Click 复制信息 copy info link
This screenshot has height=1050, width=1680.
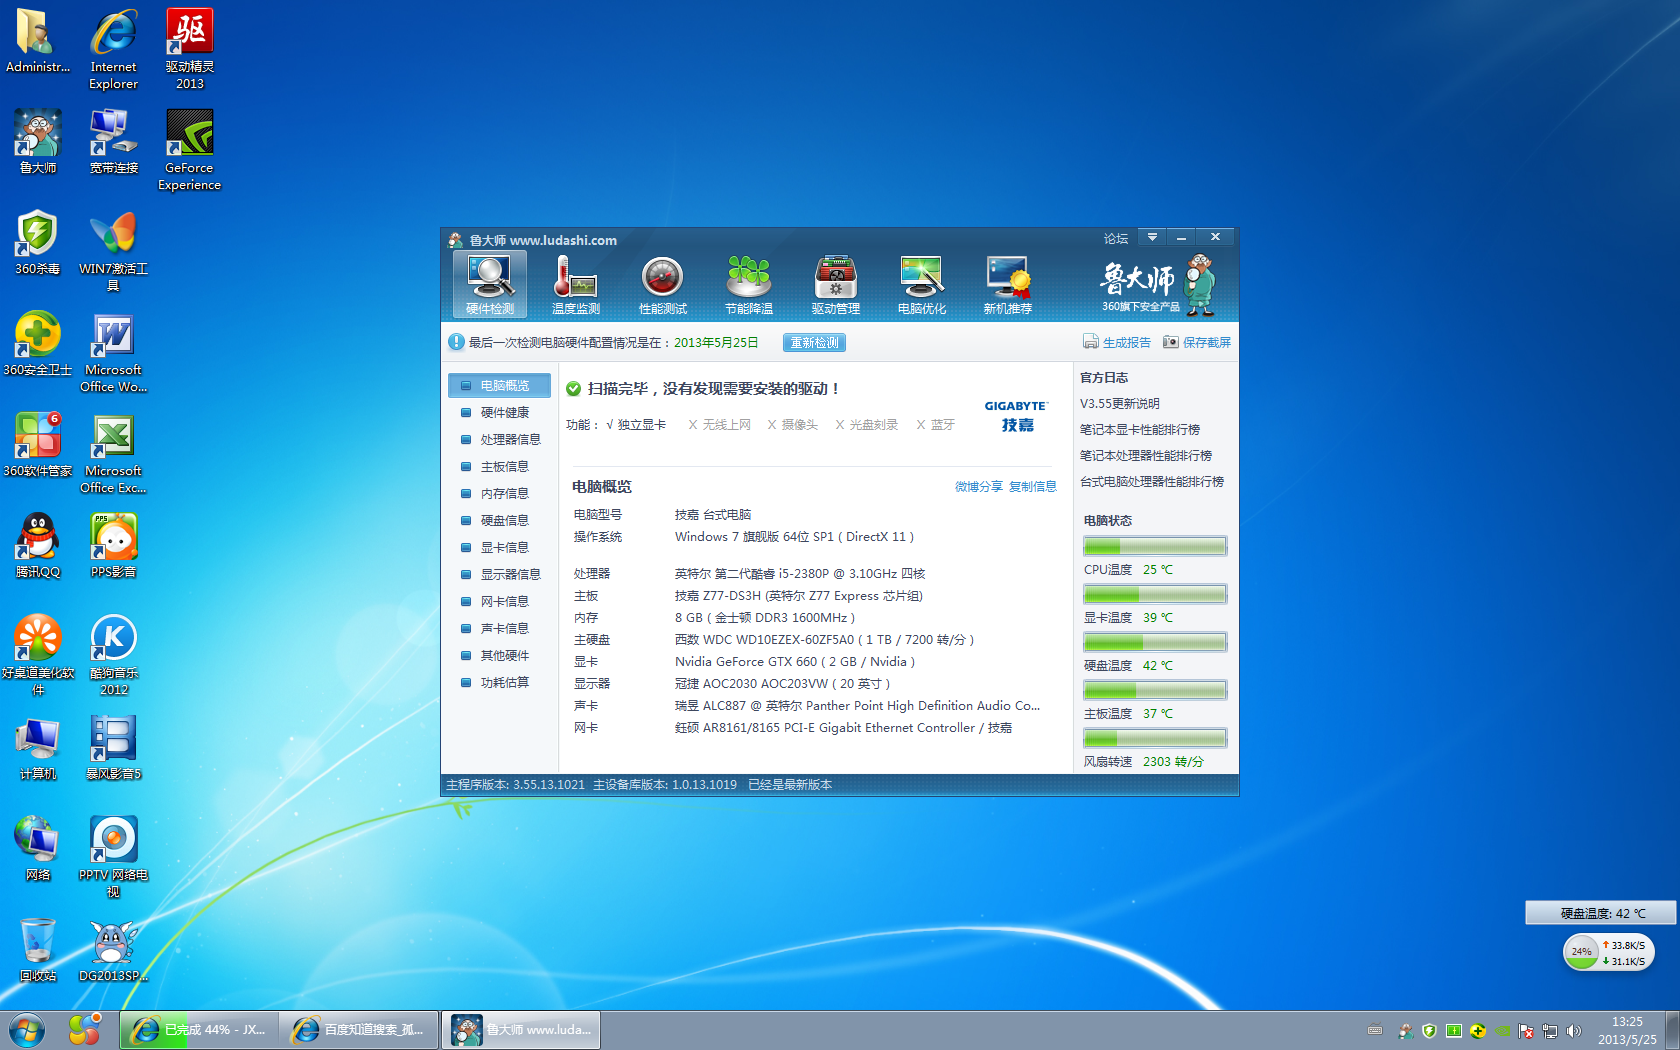(x=1032, y=487)
